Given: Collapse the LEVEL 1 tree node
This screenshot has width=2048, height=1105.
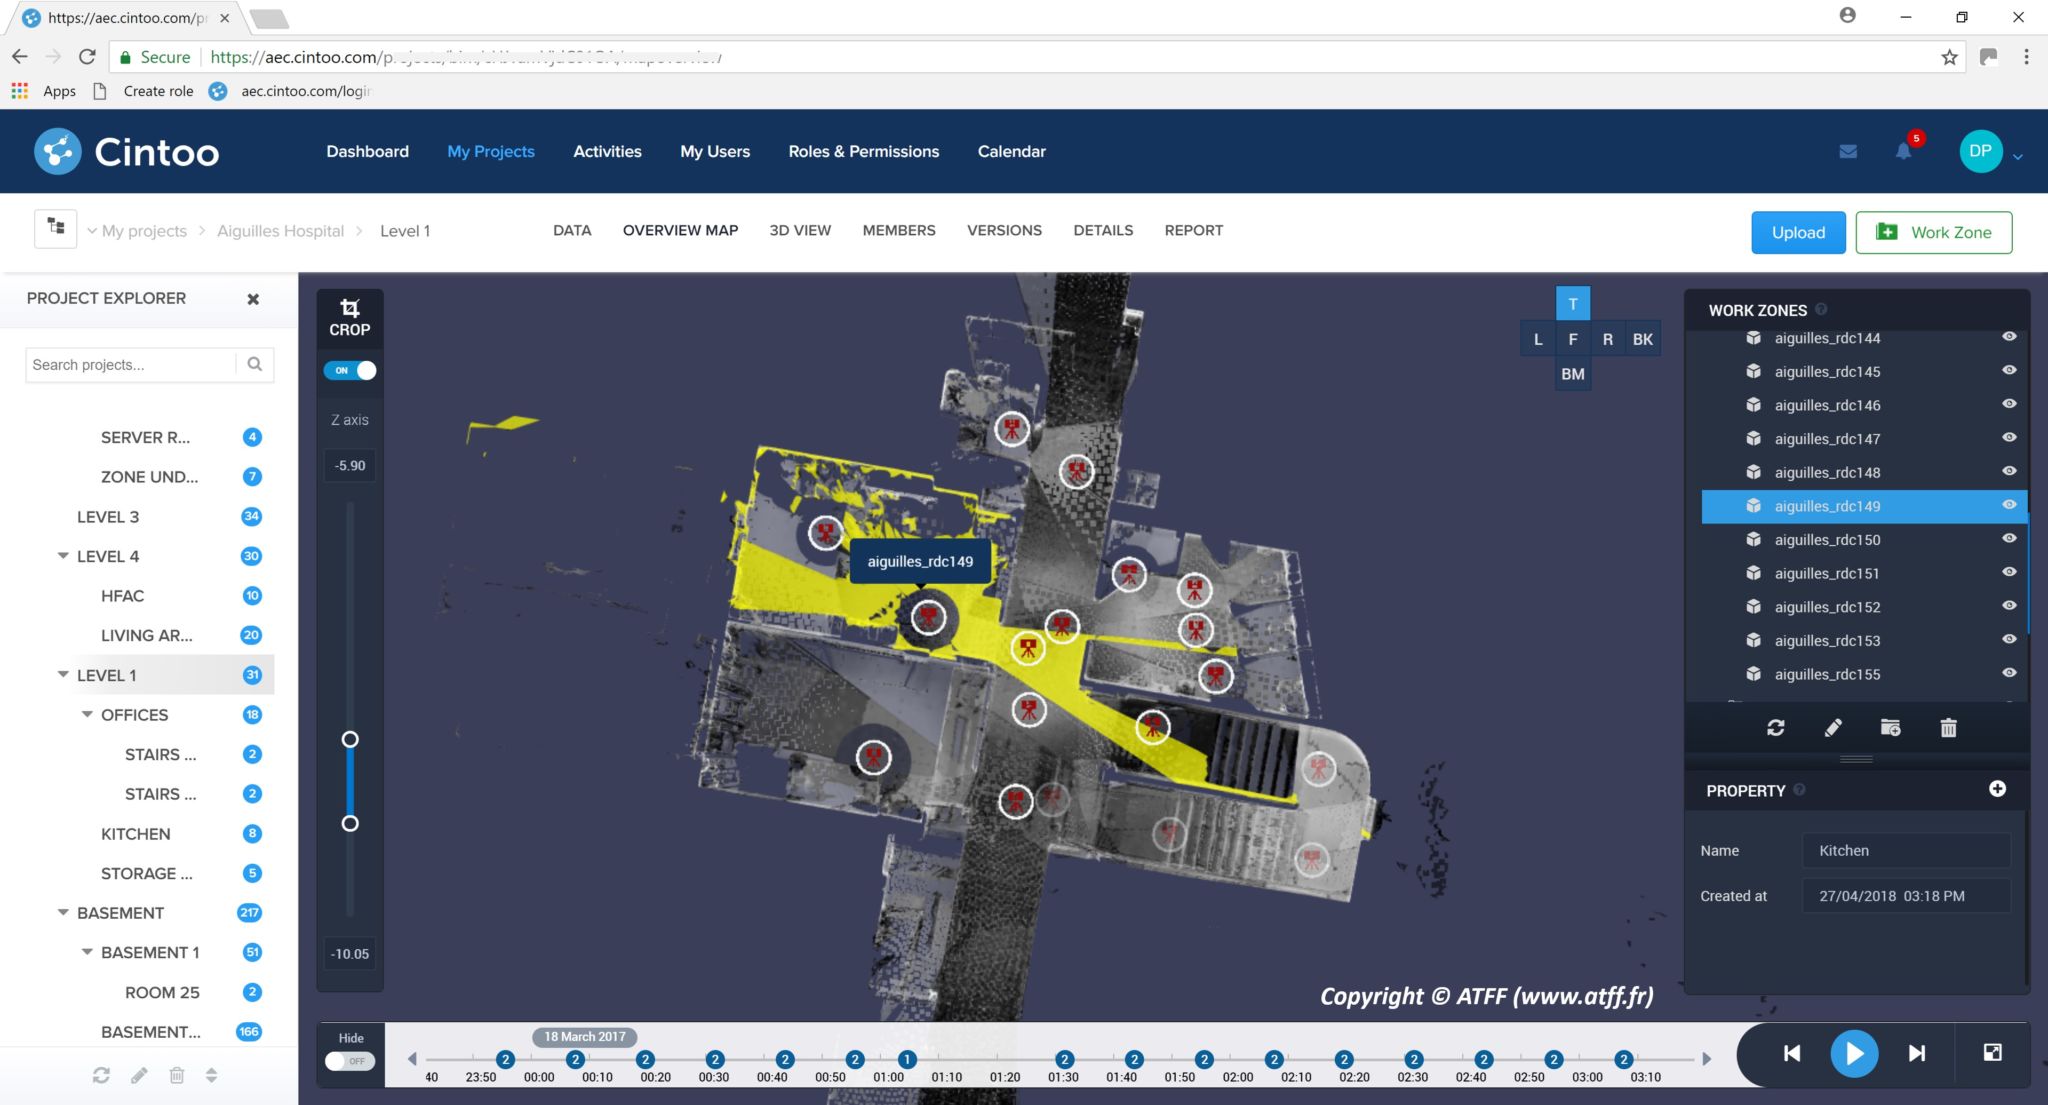Looking at the screenshot, I should point(64,675).
